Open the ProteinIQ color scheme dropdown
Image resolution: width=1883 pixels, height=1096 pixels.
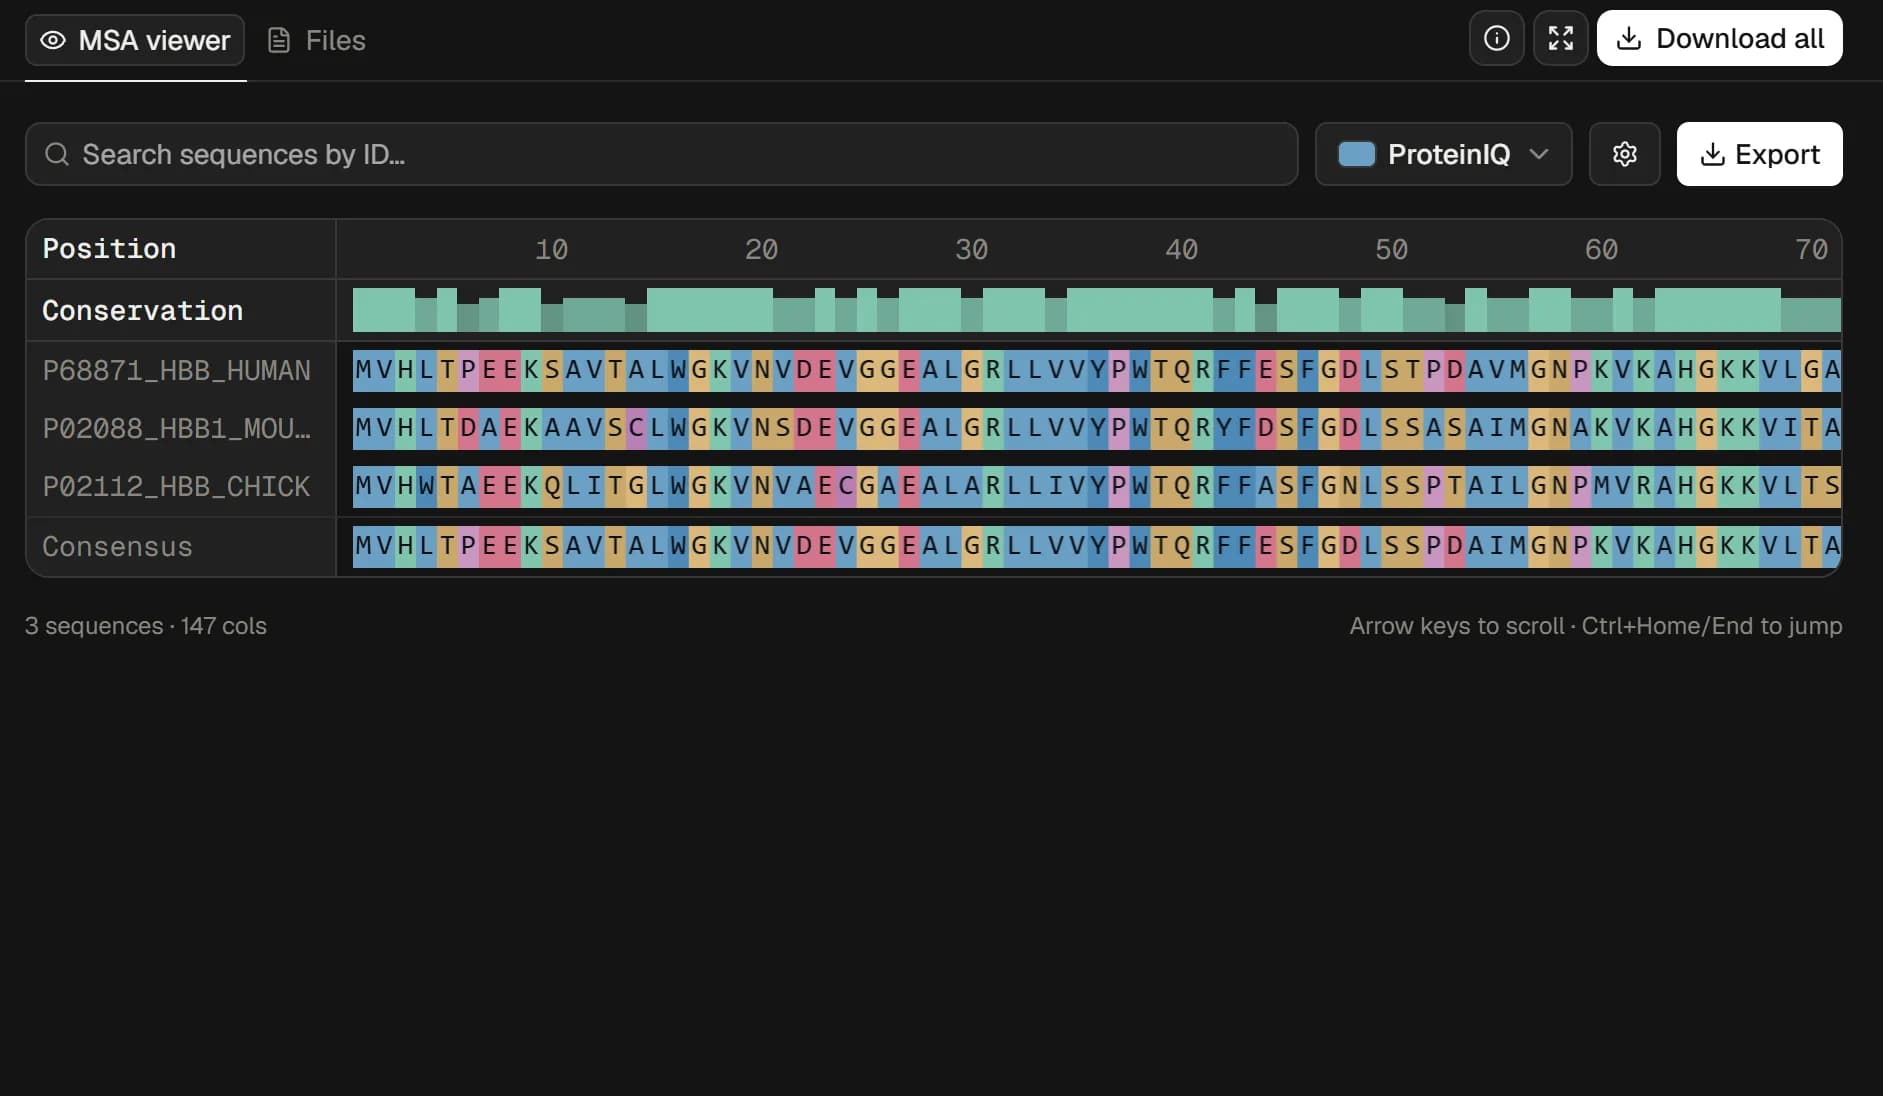pos(1443,154)
